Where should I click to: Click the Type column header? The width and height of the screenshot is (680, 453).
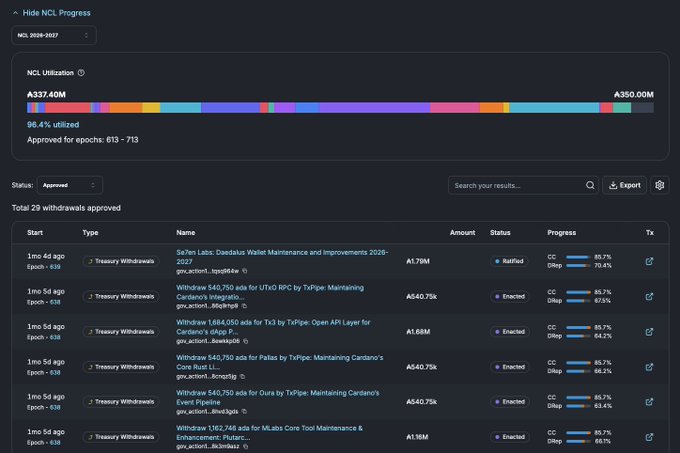[90, 233]
